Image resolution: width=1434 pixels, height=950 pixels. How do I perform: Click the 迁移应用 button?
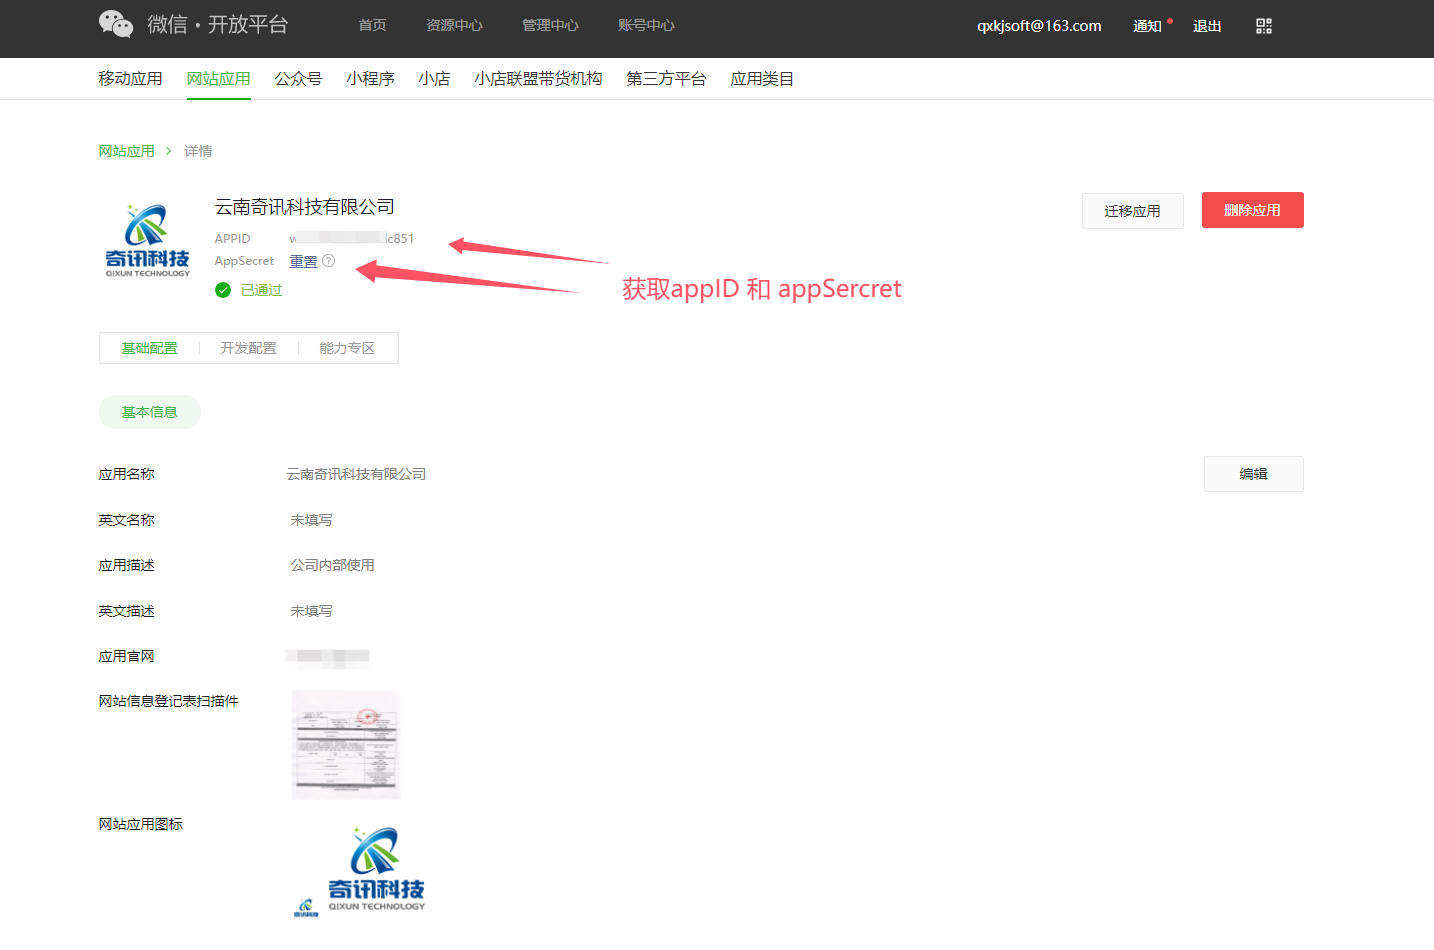pyautogui.click(x=1132, y=211)
